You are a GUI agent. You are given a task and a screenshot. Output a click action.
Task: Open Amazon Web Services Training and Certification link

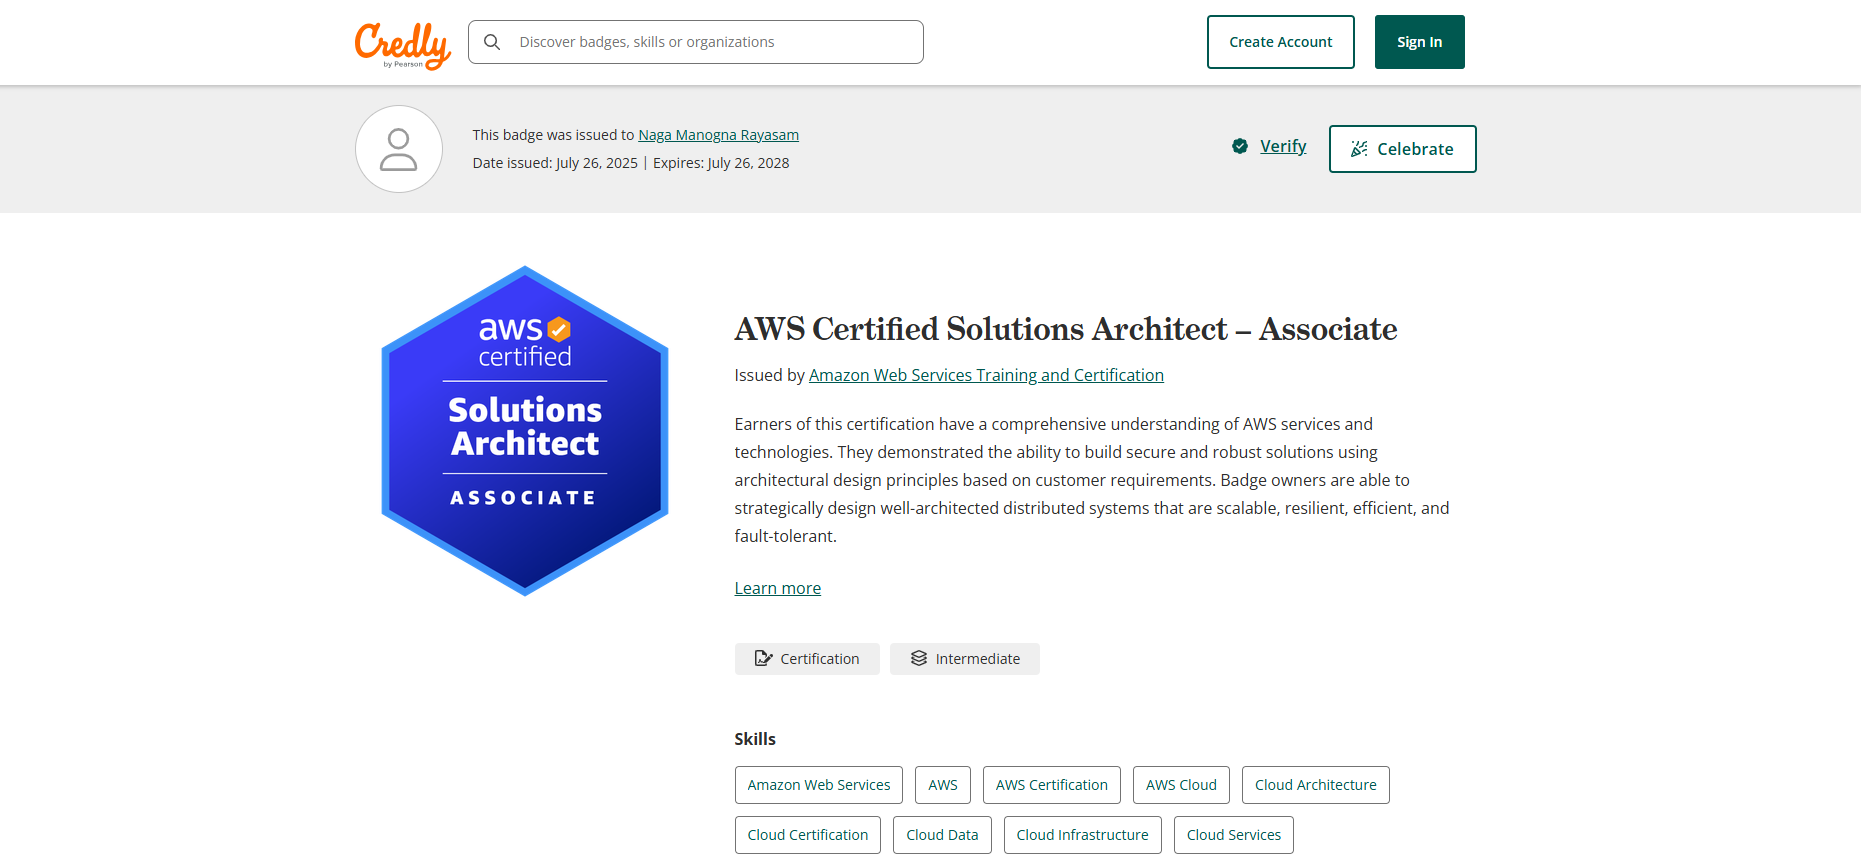point(986,375)
